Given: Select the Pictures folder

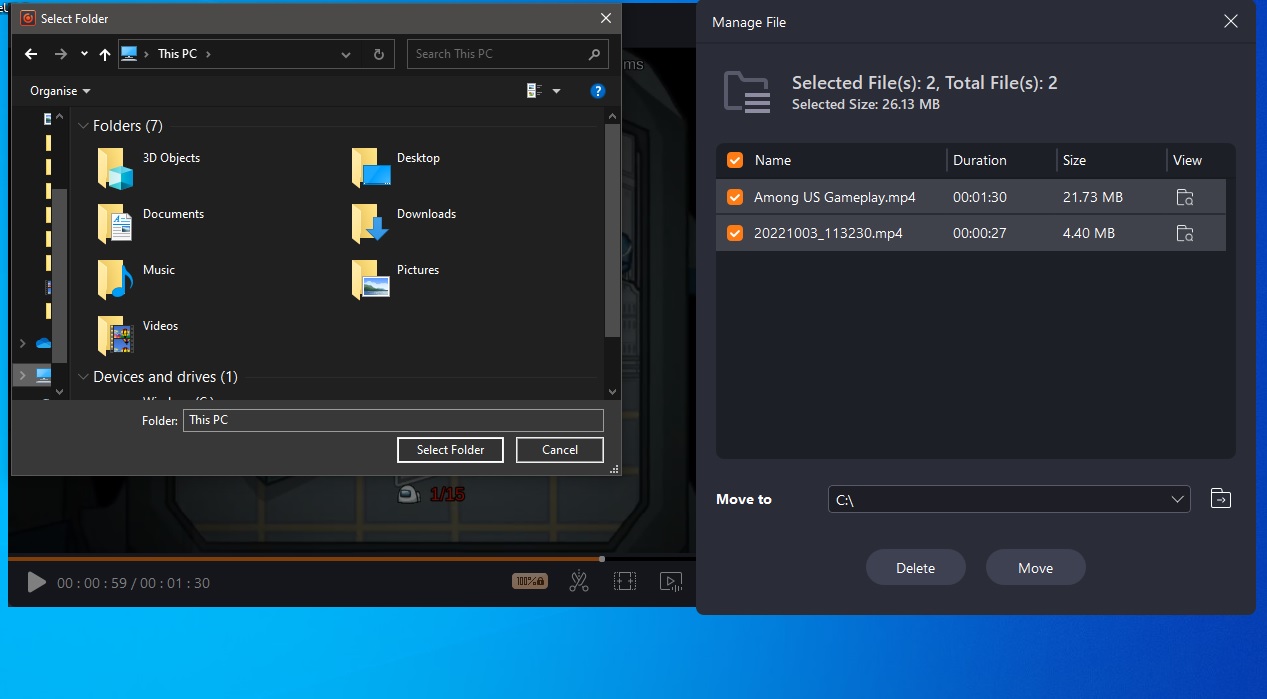Looking at the screenshot, I should click(396, 280).
